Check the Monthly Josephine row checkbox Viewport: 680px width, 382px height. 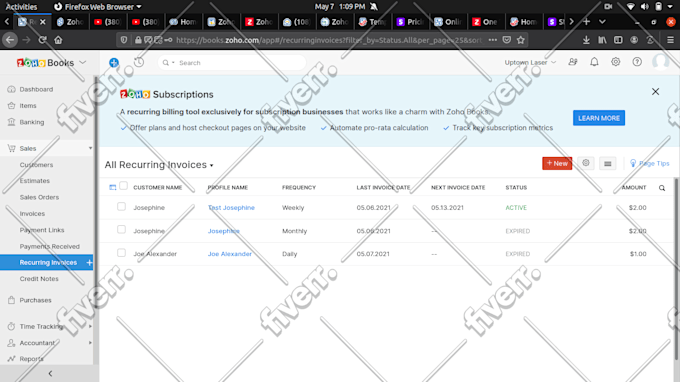point(121,229)
